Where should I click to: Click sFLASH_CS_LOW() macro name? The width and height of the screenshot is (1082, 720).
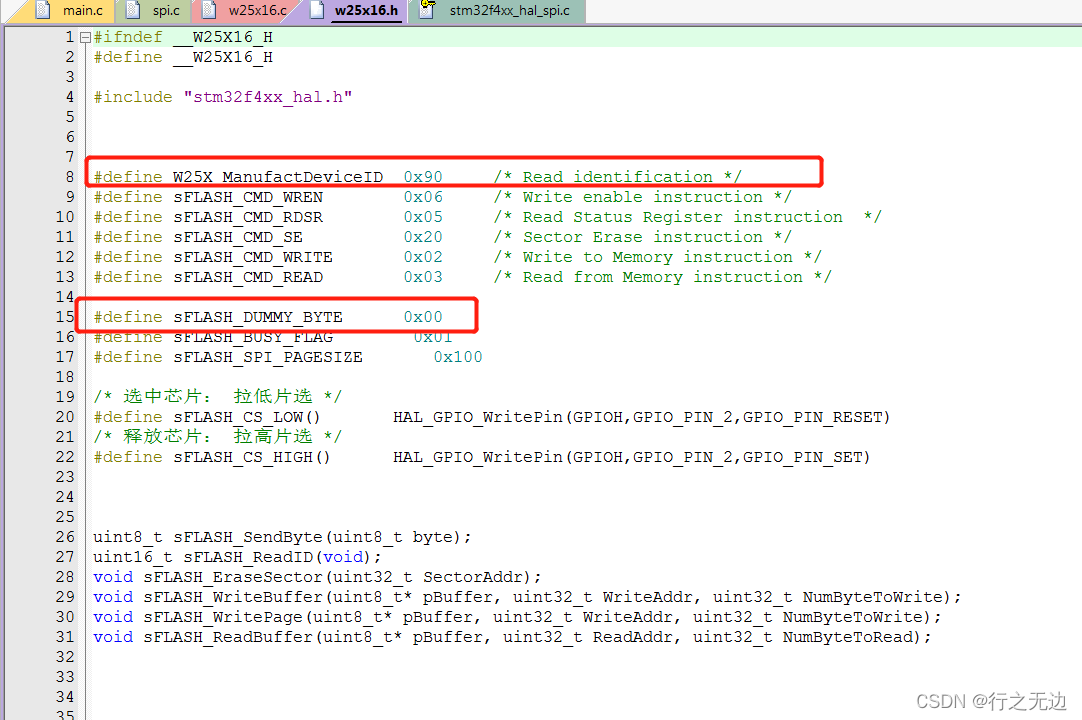[246, 418]
